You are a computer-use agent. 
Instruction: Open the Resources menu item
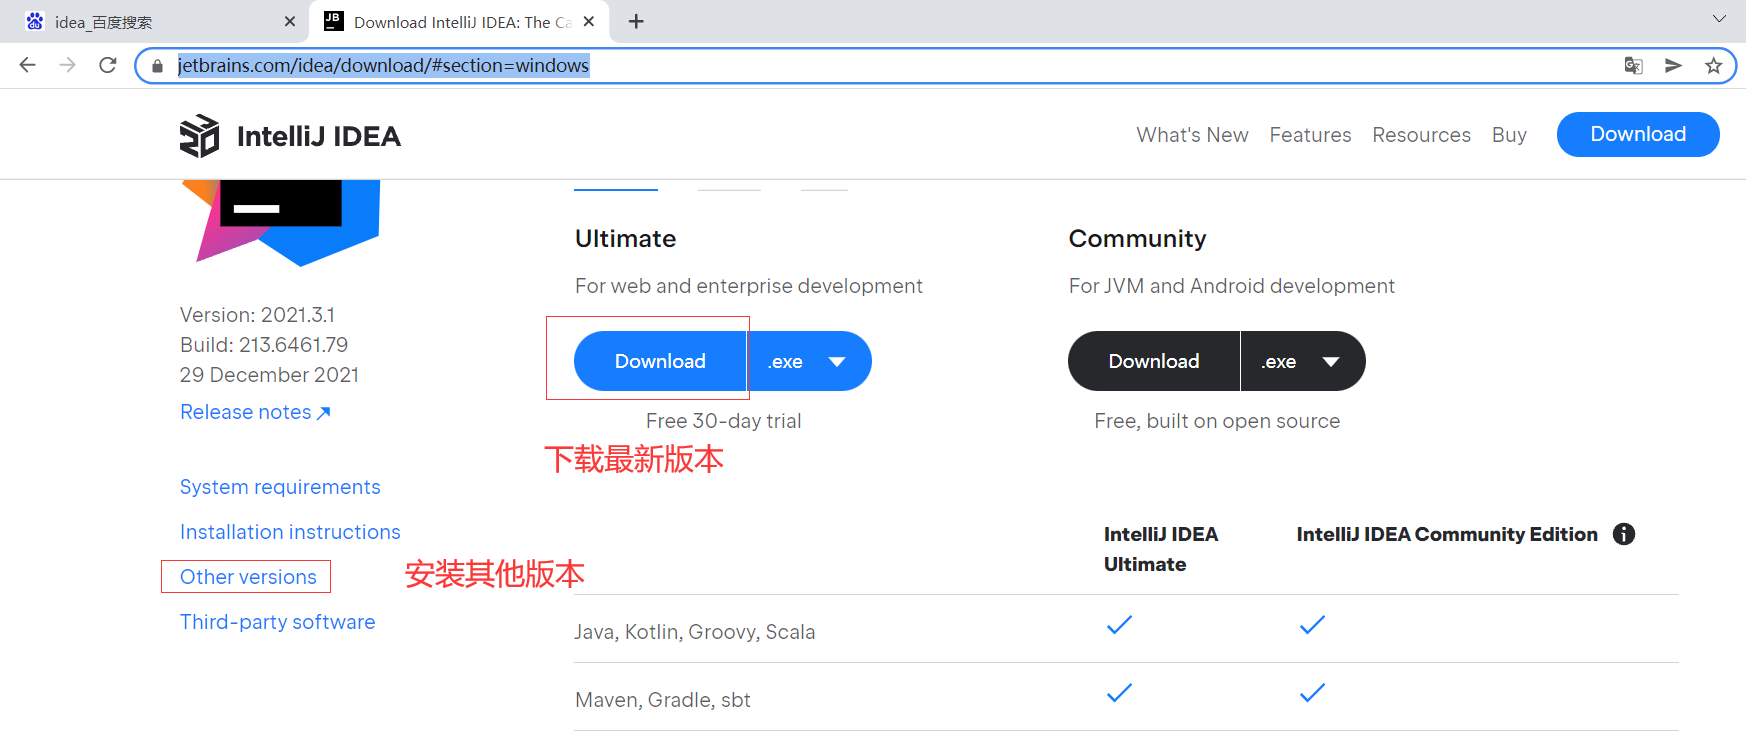pos(1421,135)
